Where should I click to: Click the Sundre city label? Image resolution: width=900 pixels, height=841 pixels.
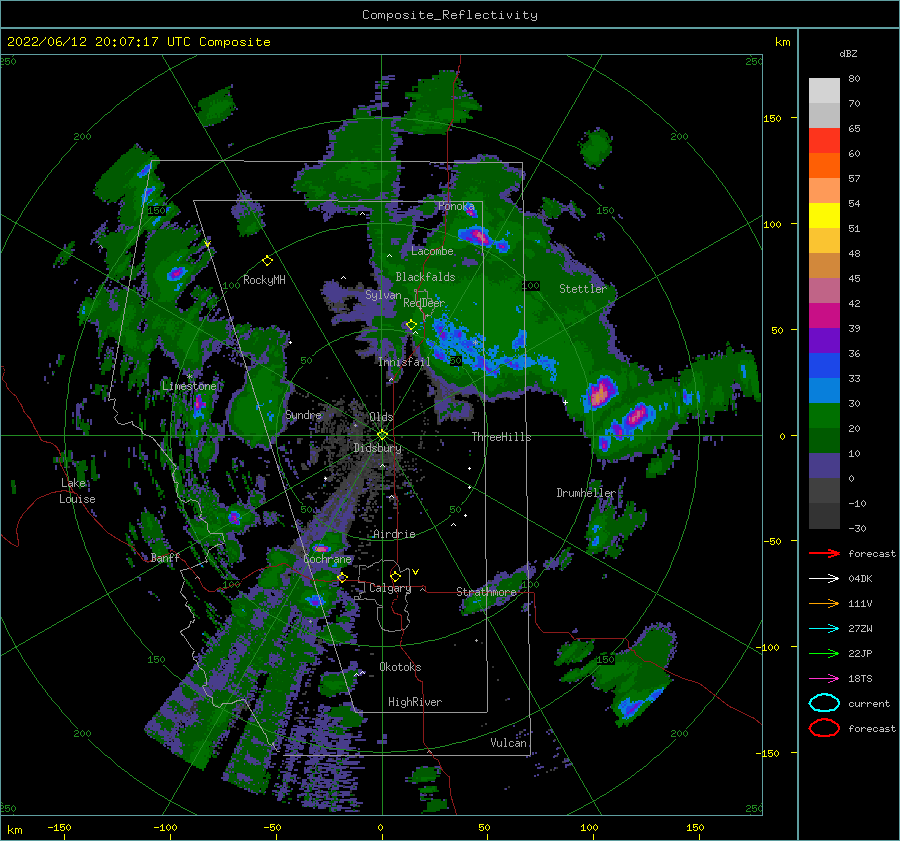tap(303, 414)
